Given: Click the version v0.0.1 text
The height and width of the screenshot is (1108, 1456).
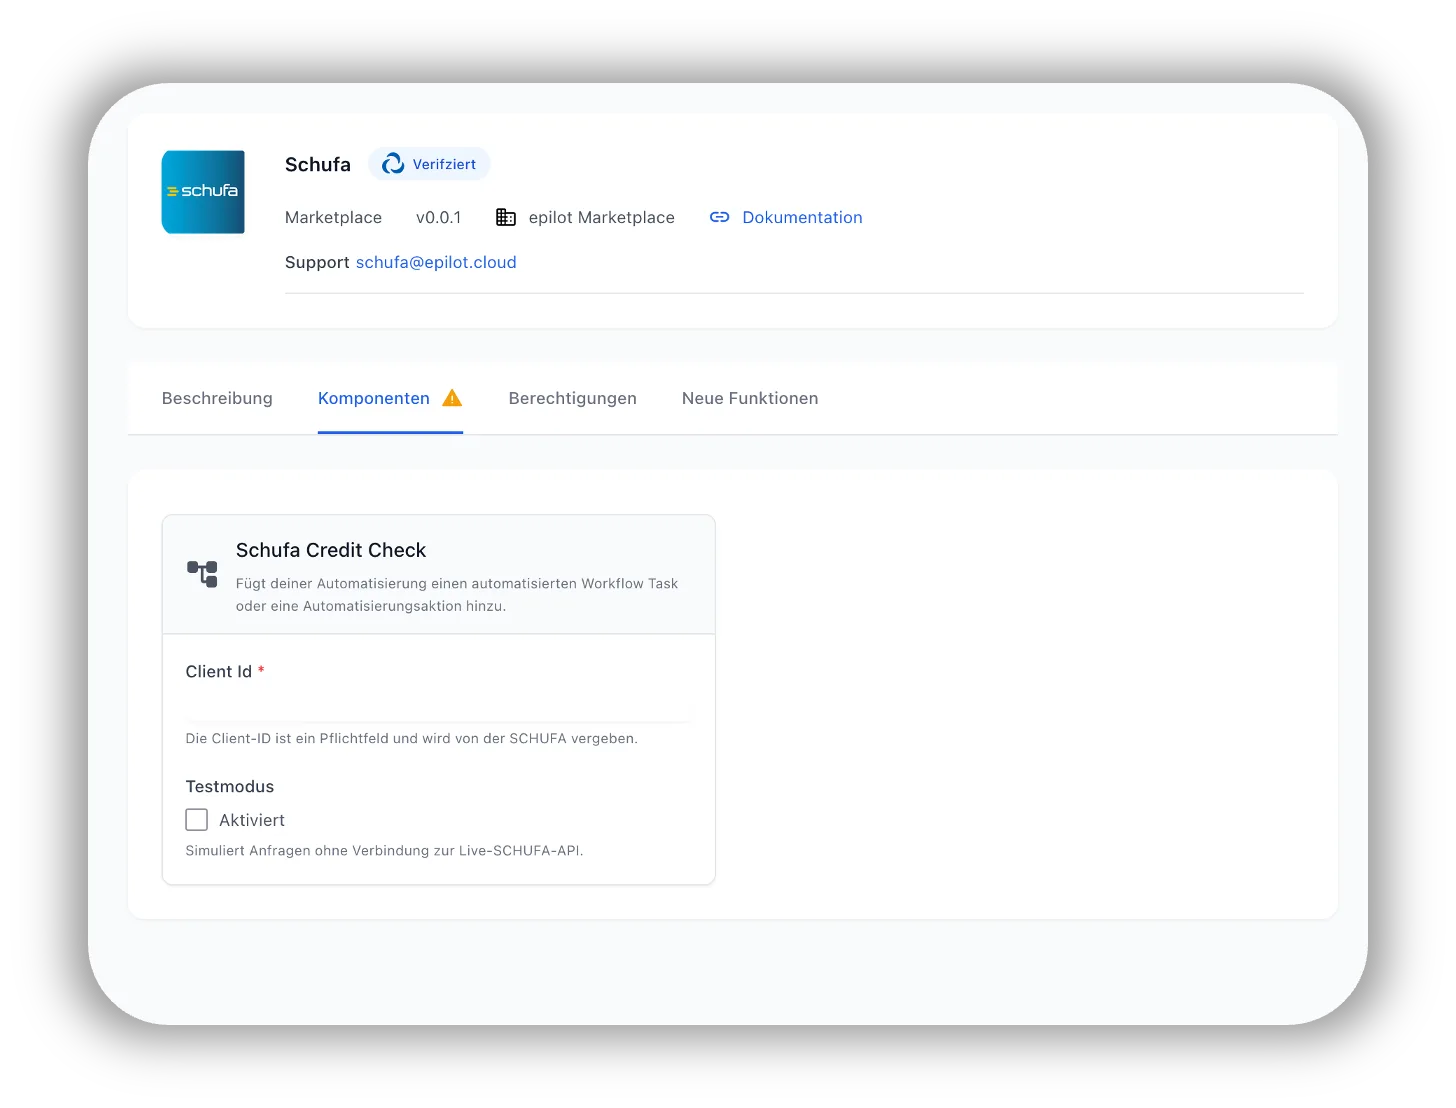Looking at the screenshot, I should pyautogui.click(x=439, y=218).
